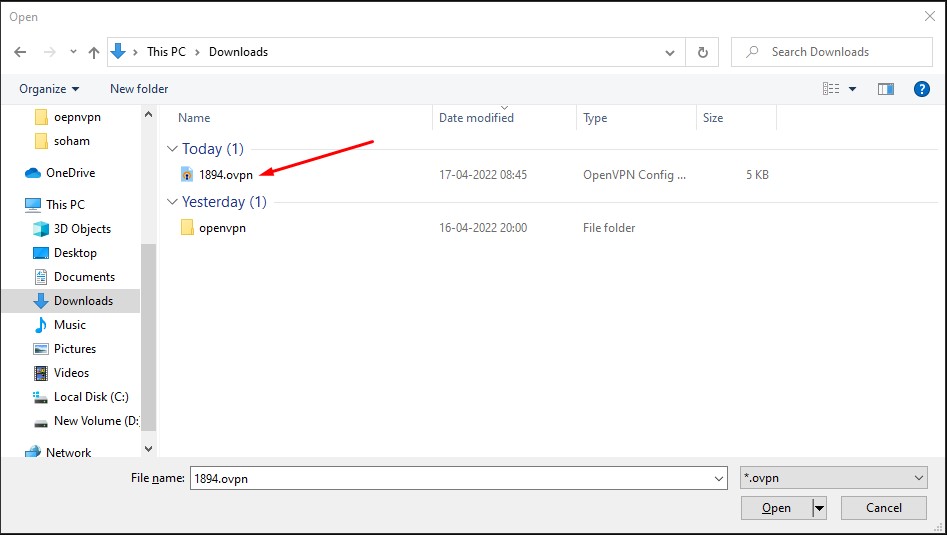Click New folder in the toolbar
This screenshot has height=535, width=947.
[139, 89]
